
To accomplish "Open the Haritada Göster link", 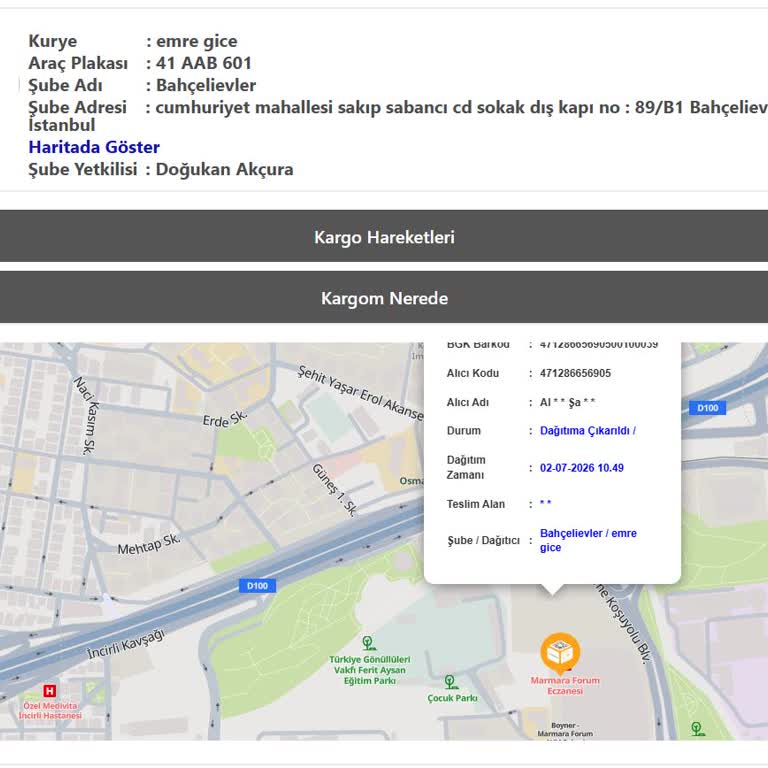I will coord(94,147).
